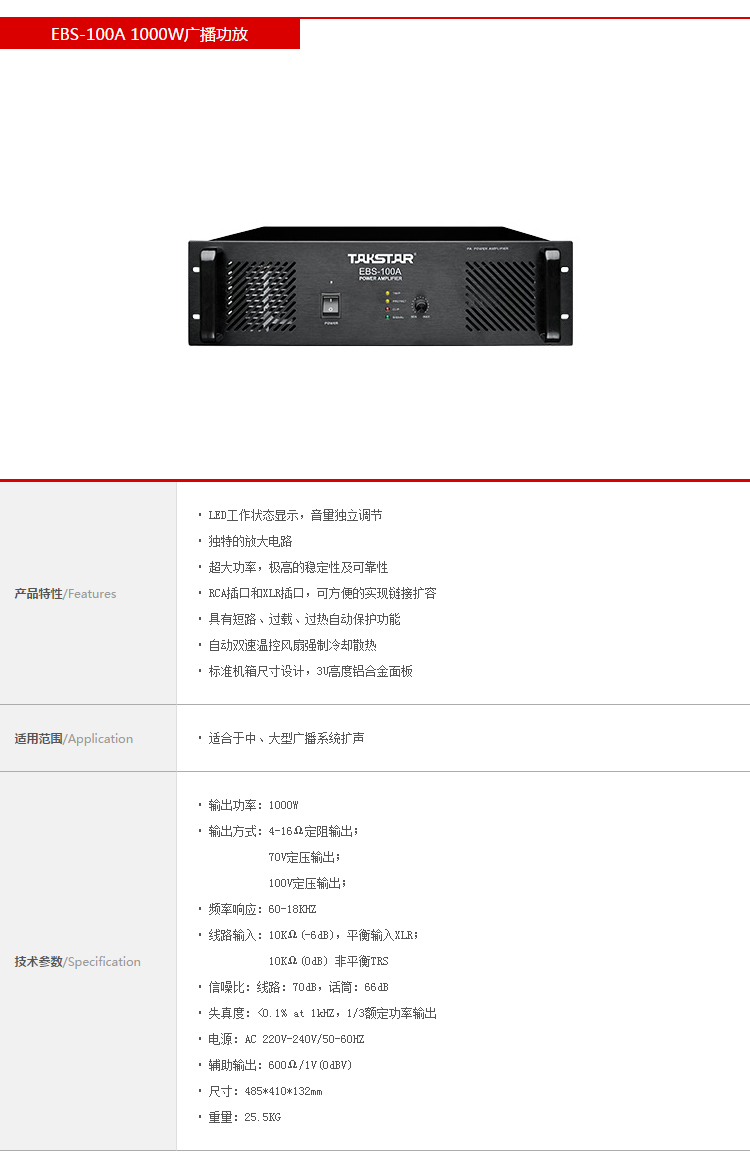Viewport: 750px width, 1171px height.
Task: Click the volume knob on the amplifier panel
Action: coord(420,305)
